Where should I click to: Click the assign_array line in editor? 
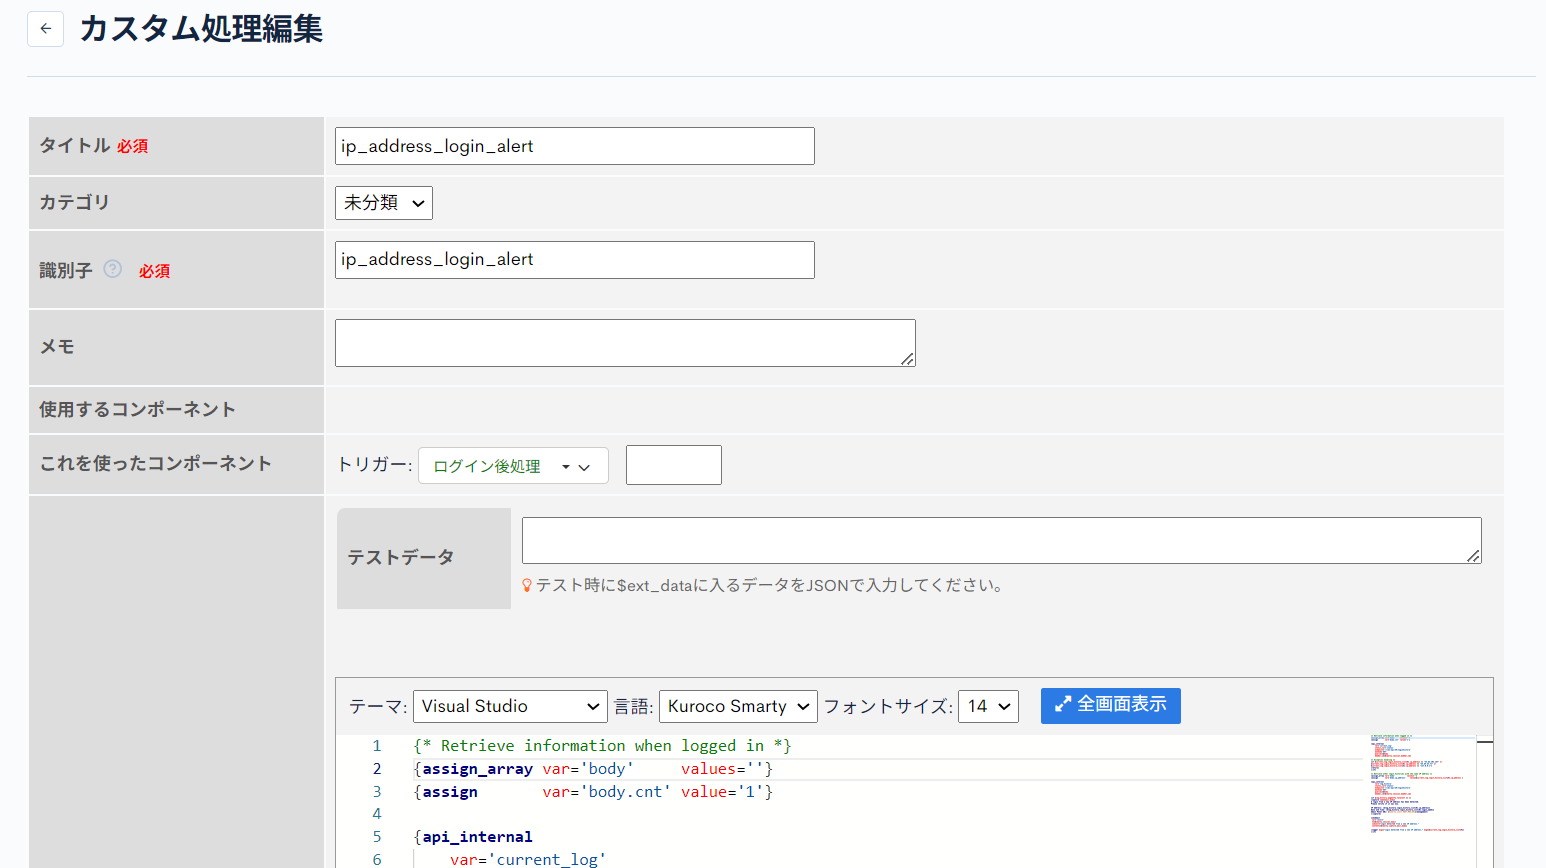pos(593,769)
